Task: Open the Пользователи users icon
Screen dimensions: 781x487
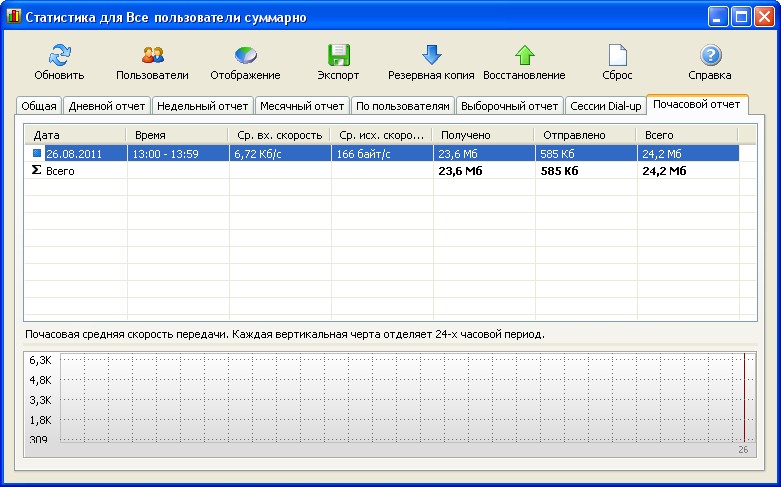Action: (152, 55)
